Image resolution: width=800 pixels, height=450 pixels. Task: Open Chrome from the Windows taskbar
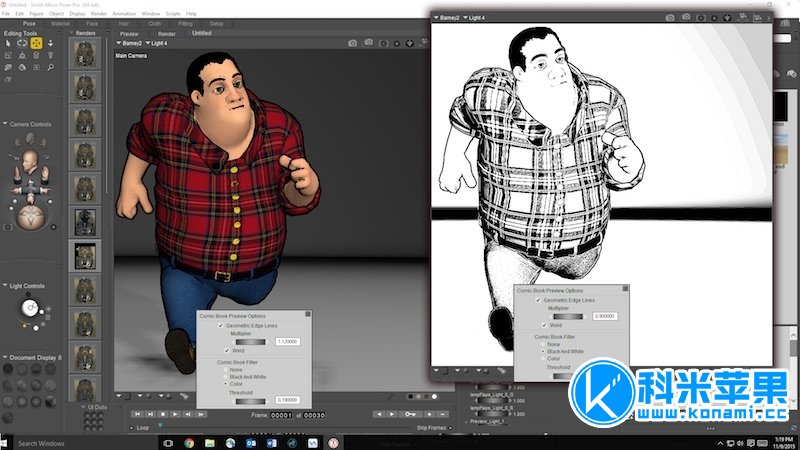[189, 443]
